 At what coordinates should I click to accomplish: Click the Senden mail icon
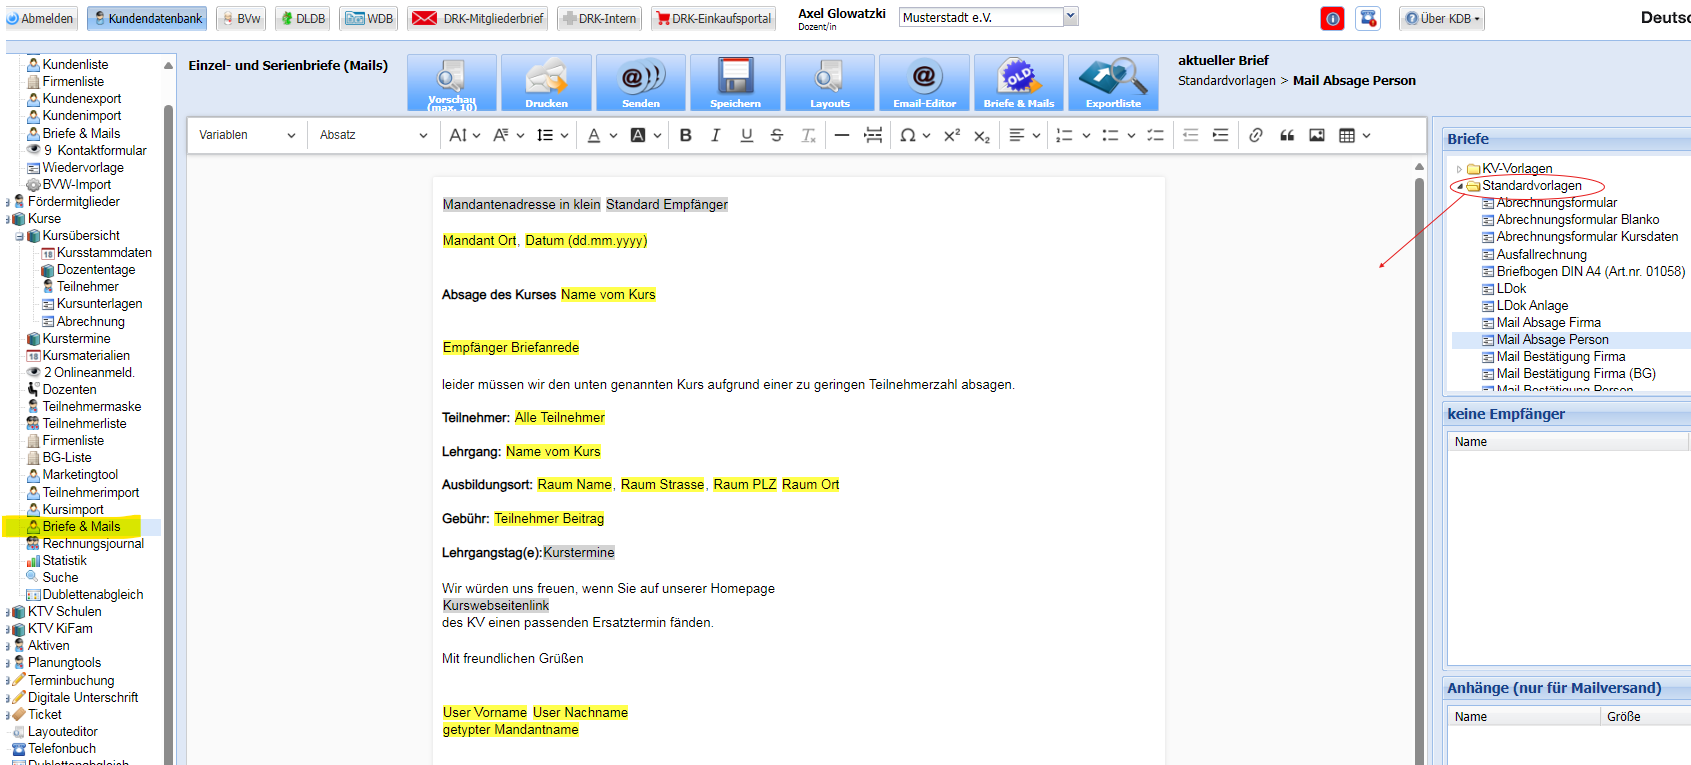click(x=641, y=82)
